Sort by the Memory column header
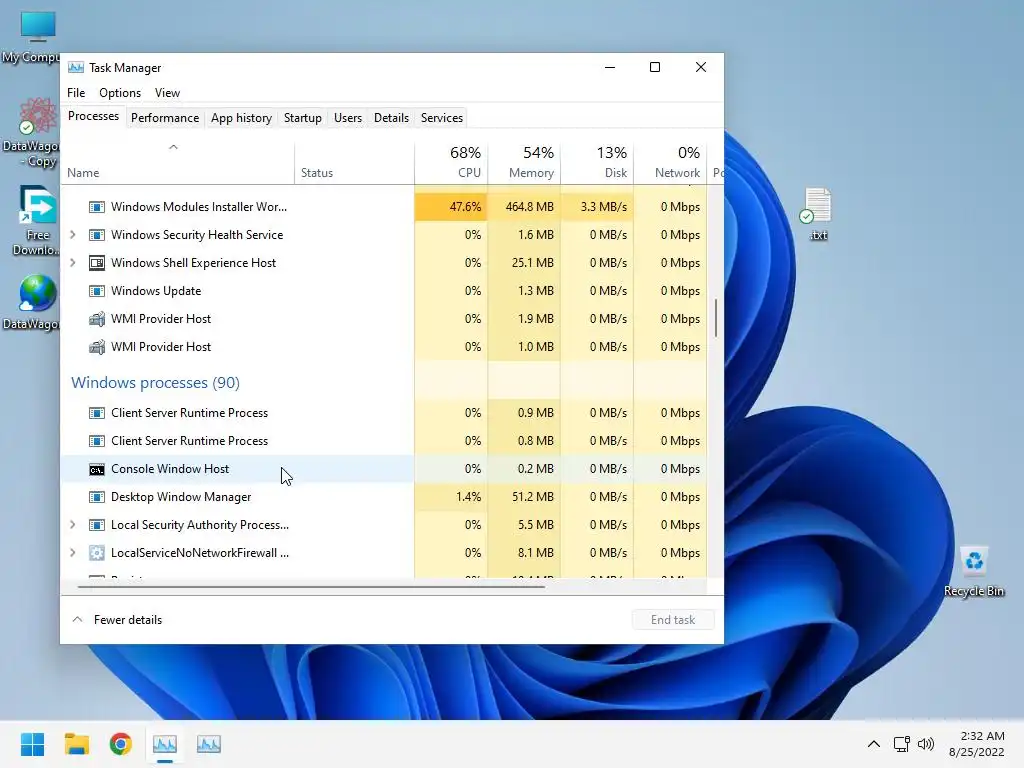Viewport: 1024px width, 768px height. [x=524, y=162]
